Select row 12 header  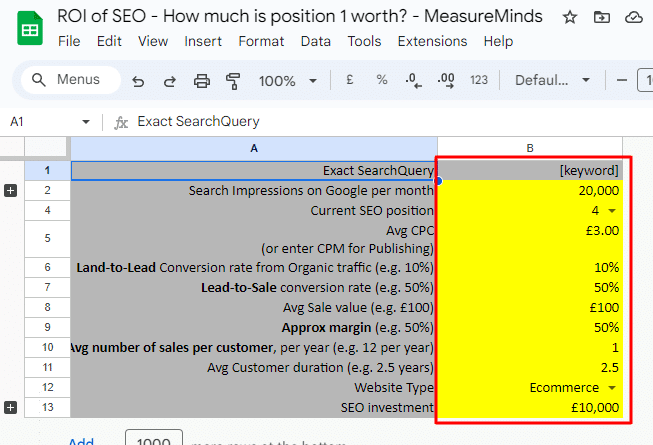coord(47,388)
